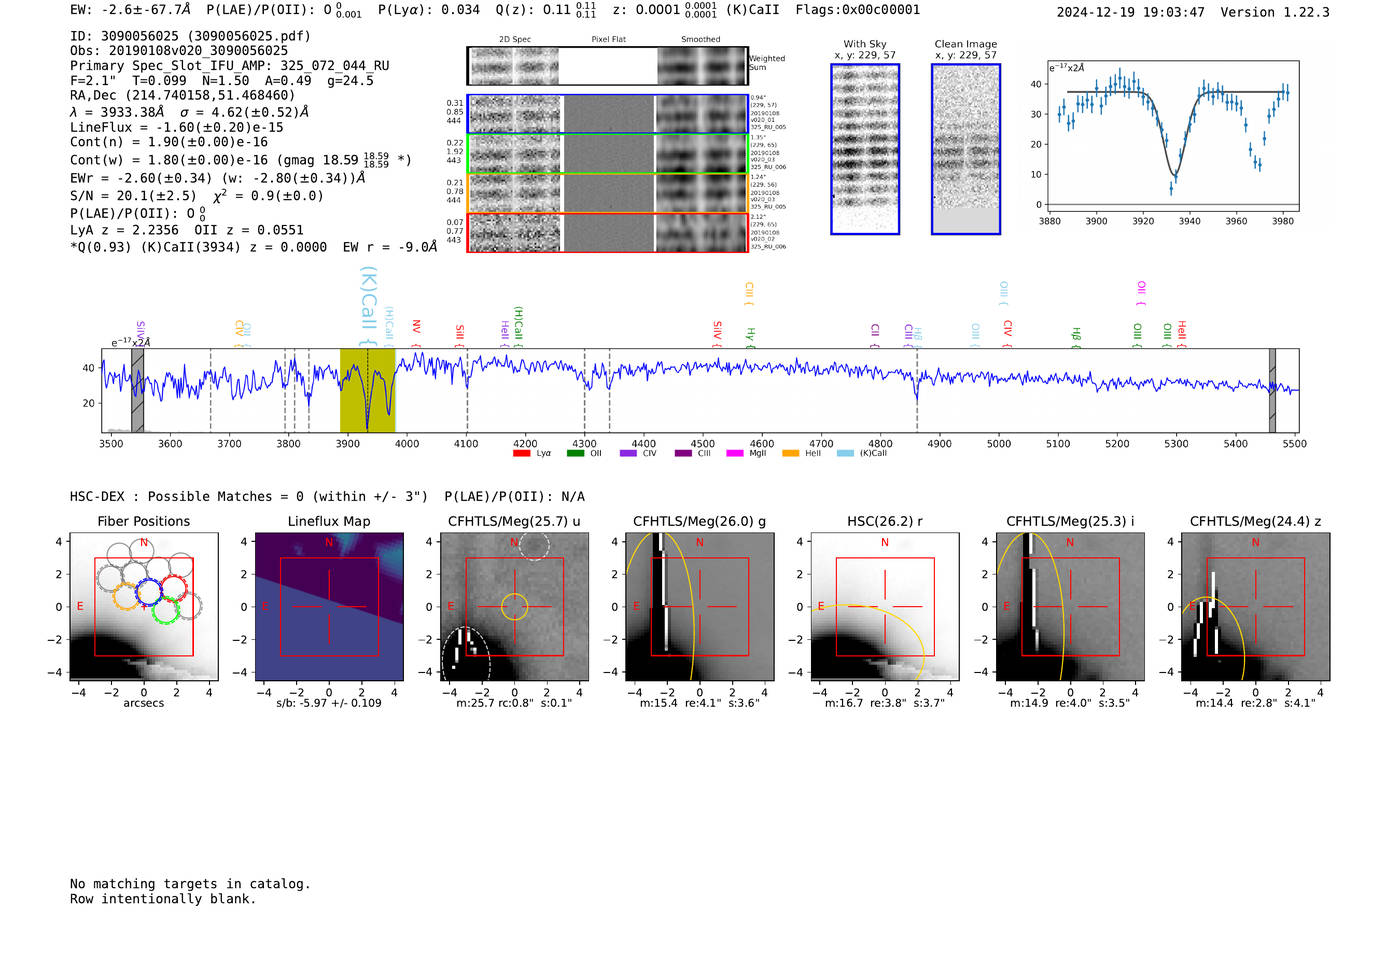This screenshot has height=953, width=1400.
Task: Click the HSC-DEX Possible Matches line
Action: [327, 497]
